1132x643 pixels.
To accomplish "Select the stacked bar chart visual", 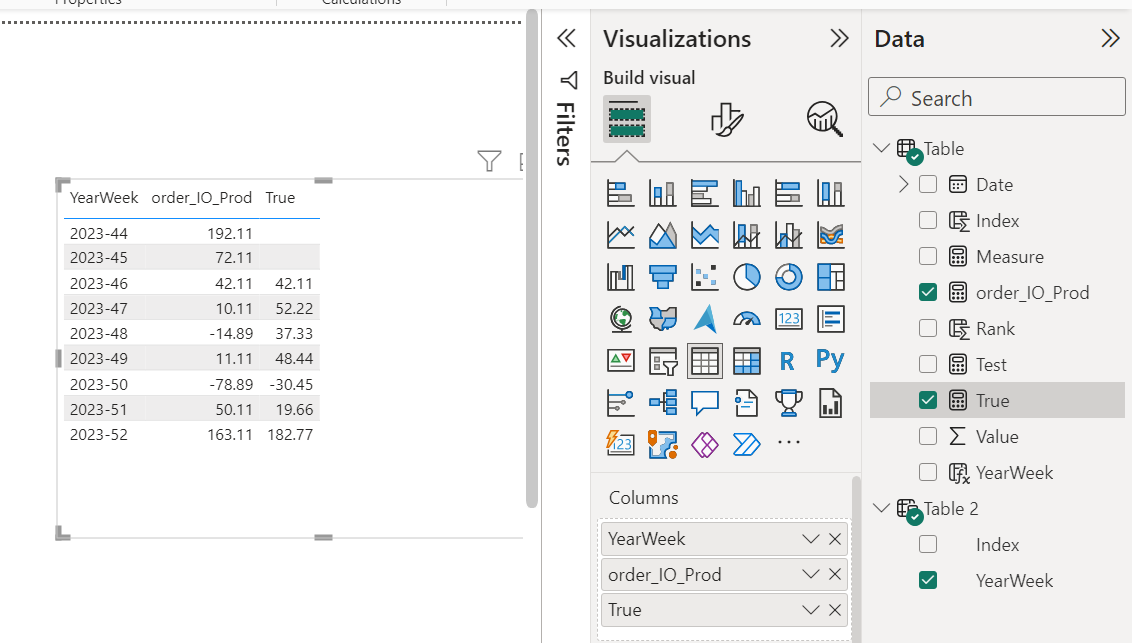I will coord(620,193).
